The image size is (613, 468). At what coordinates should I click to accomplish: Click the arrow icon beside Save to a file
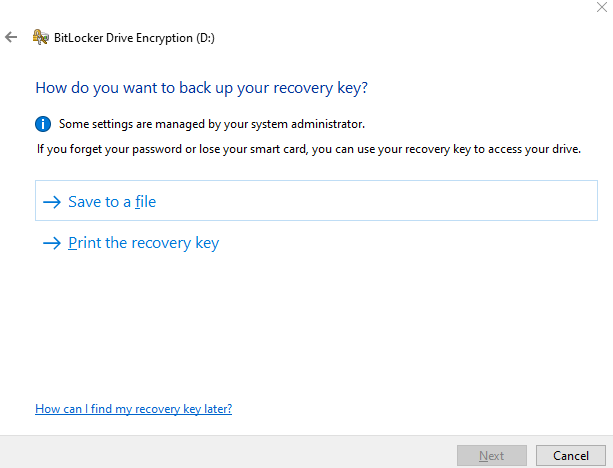pos(52,202)
